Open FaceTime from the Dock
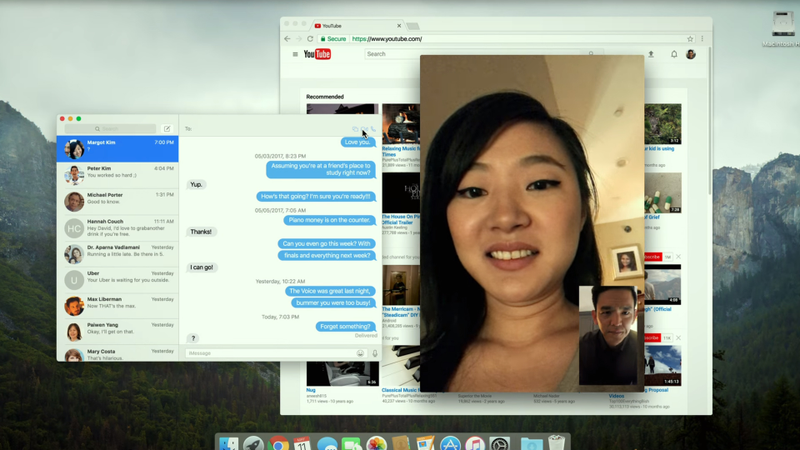The width and height of the screenshot is (800, 450). tap(352, 443)
